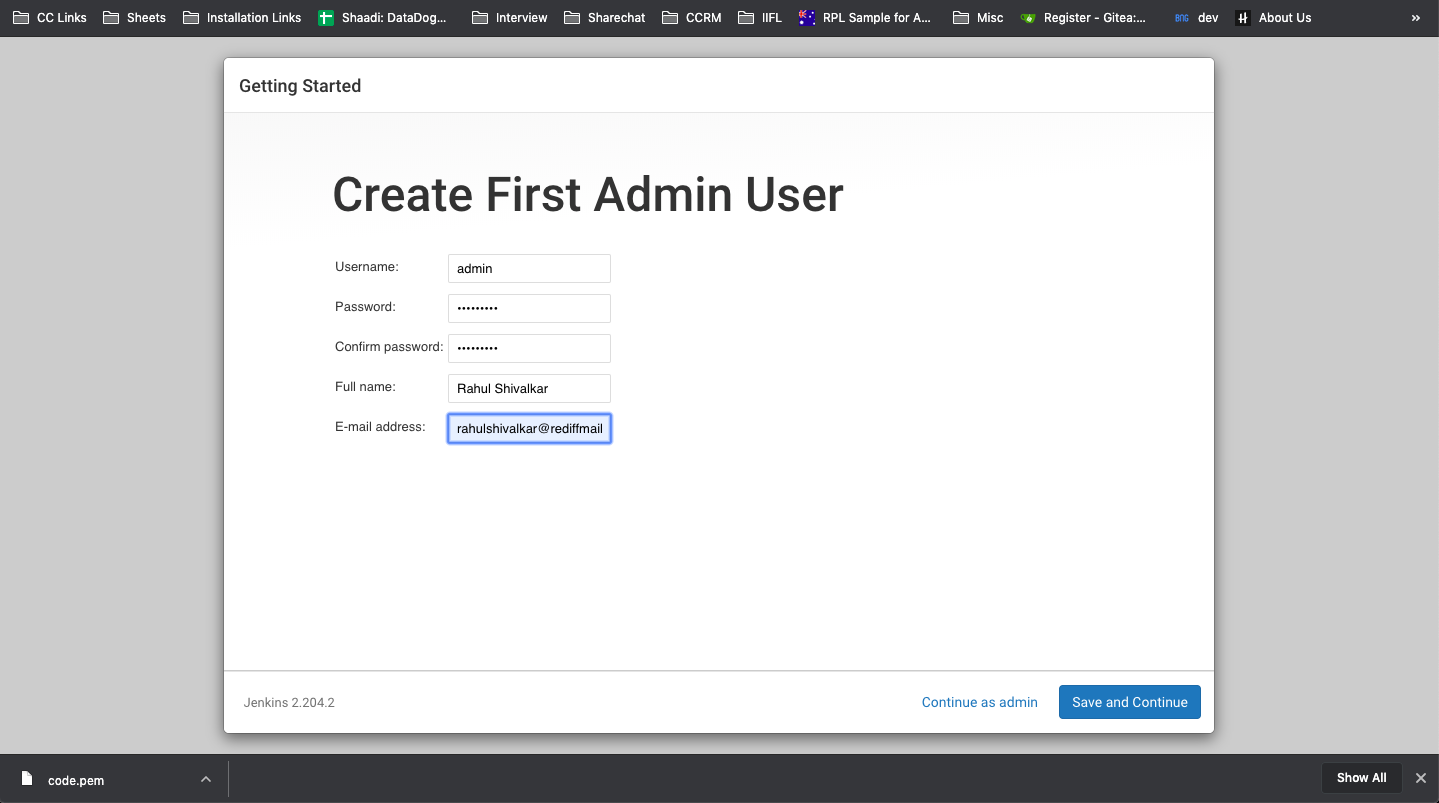Open the Sharechat bookmarks folder
Image resolution: width=1439 pixels, height=803 pixels.
[x=604, y=17]
